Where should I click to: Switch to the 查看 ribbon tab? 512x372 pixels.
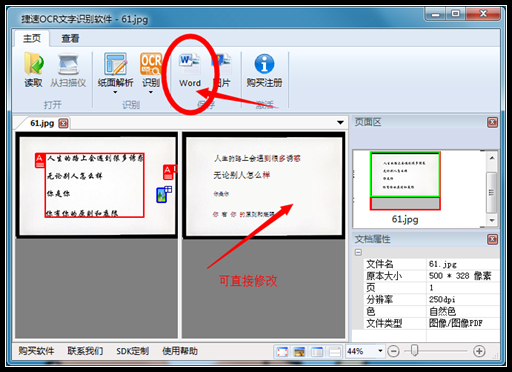pos(70,38)
